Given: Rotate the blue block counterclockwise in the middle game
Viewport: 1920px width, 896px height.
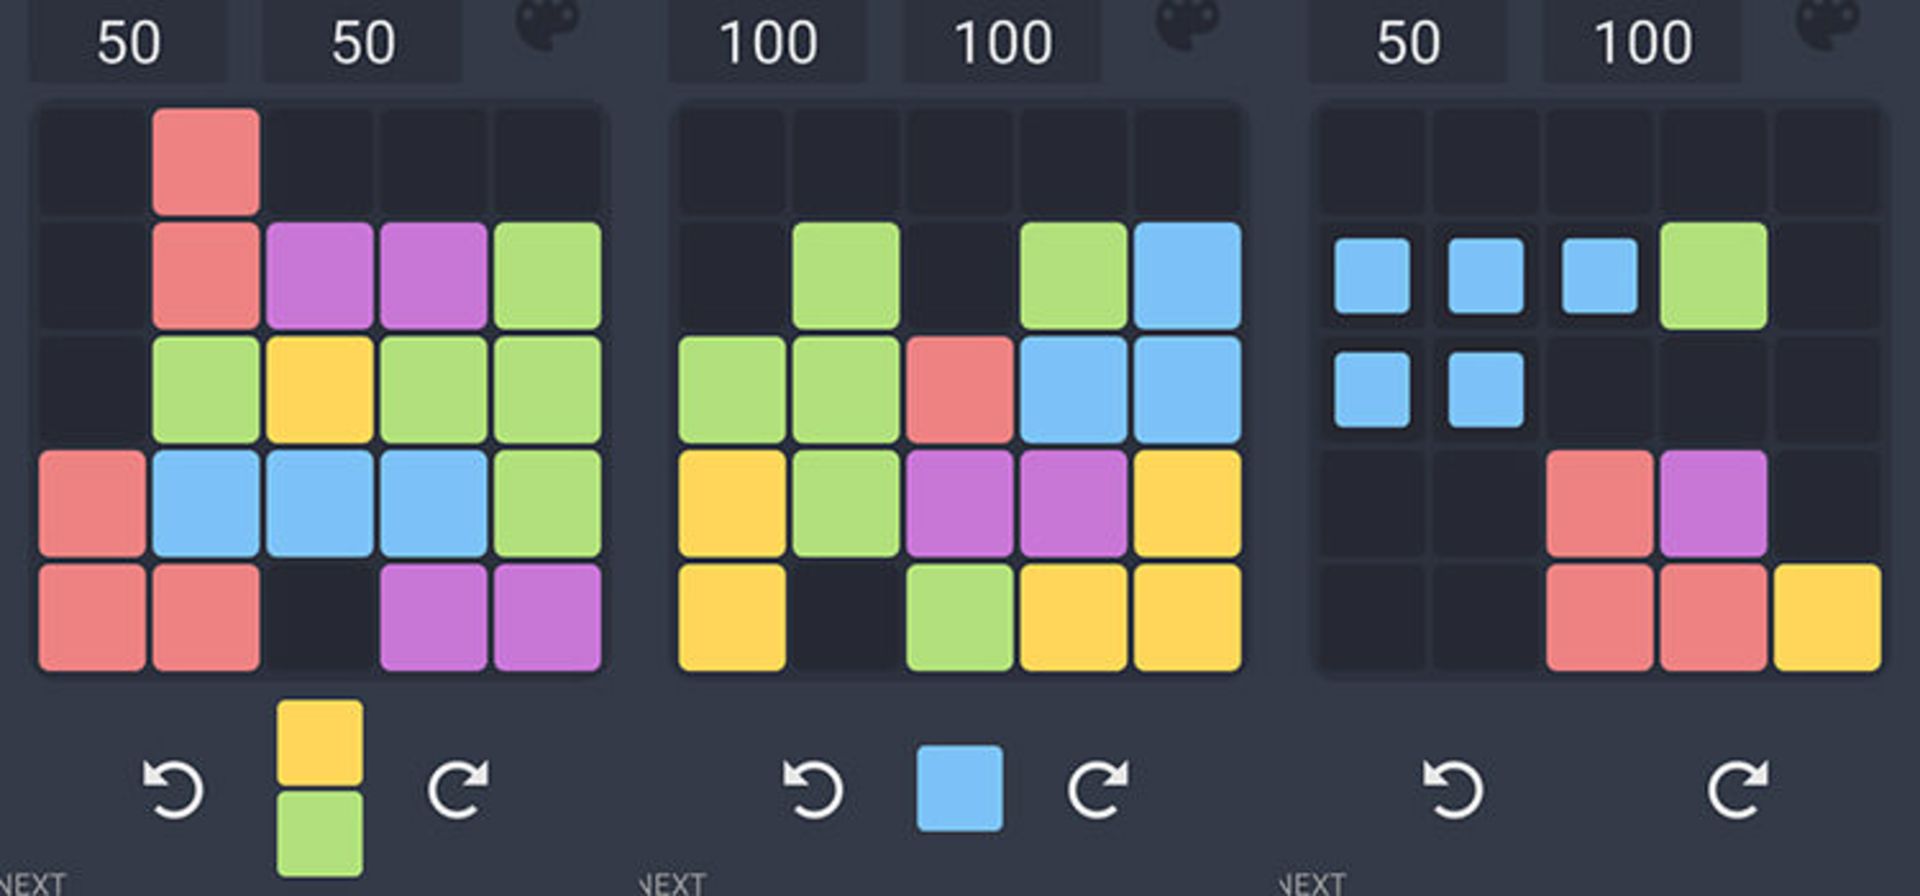Looking at the screenshot, I should [x=814, y=789].
